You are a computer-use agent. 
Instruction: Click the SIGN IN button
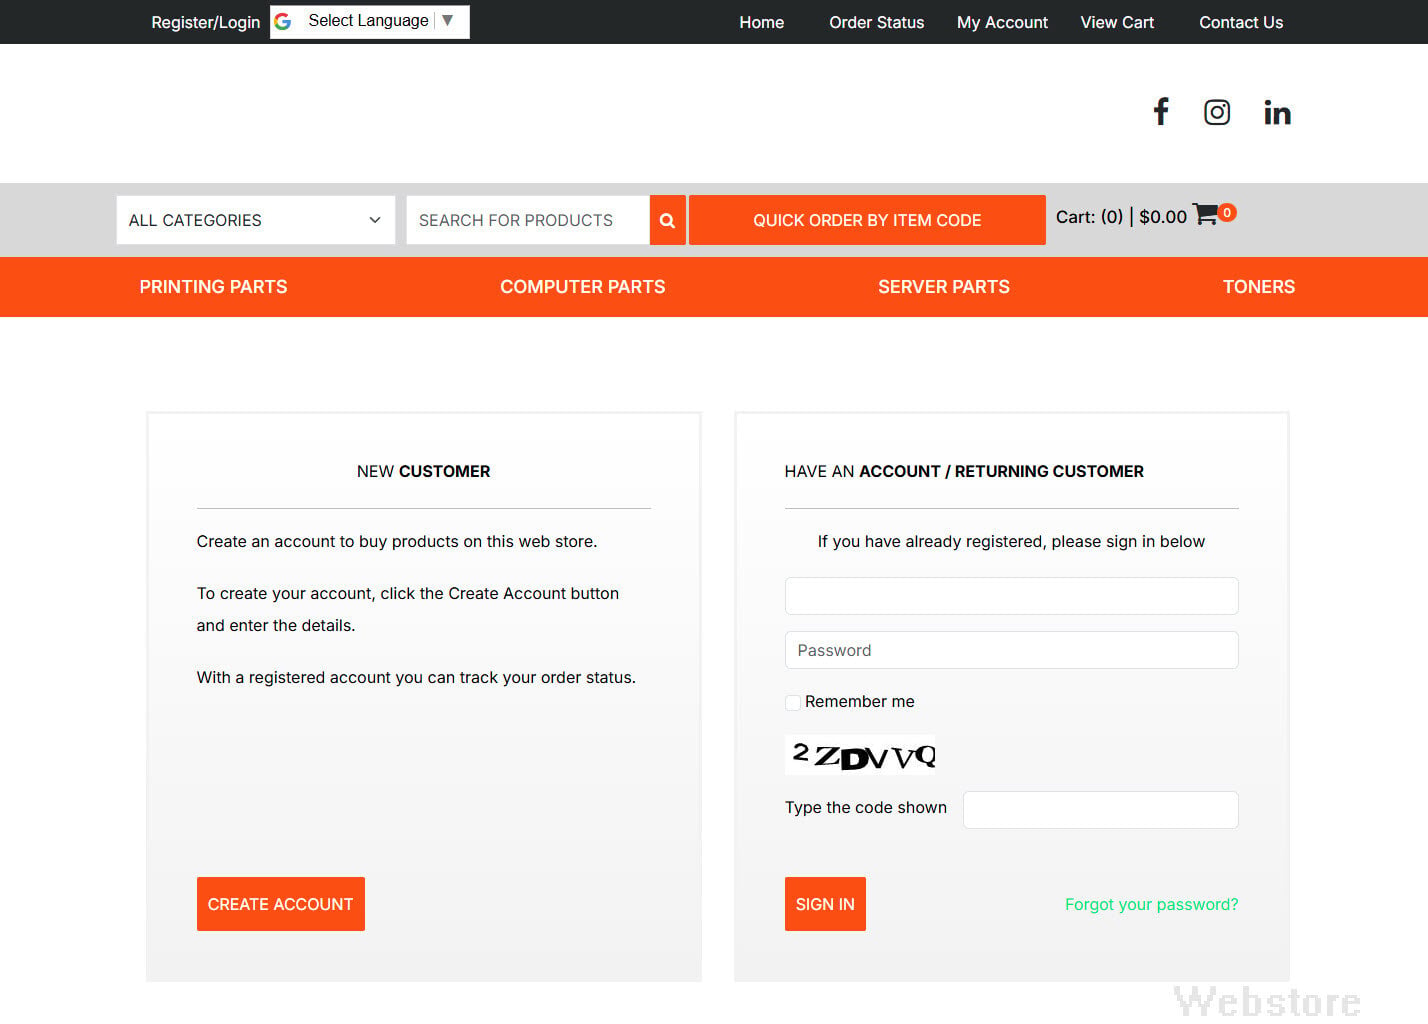coord(825,904)
